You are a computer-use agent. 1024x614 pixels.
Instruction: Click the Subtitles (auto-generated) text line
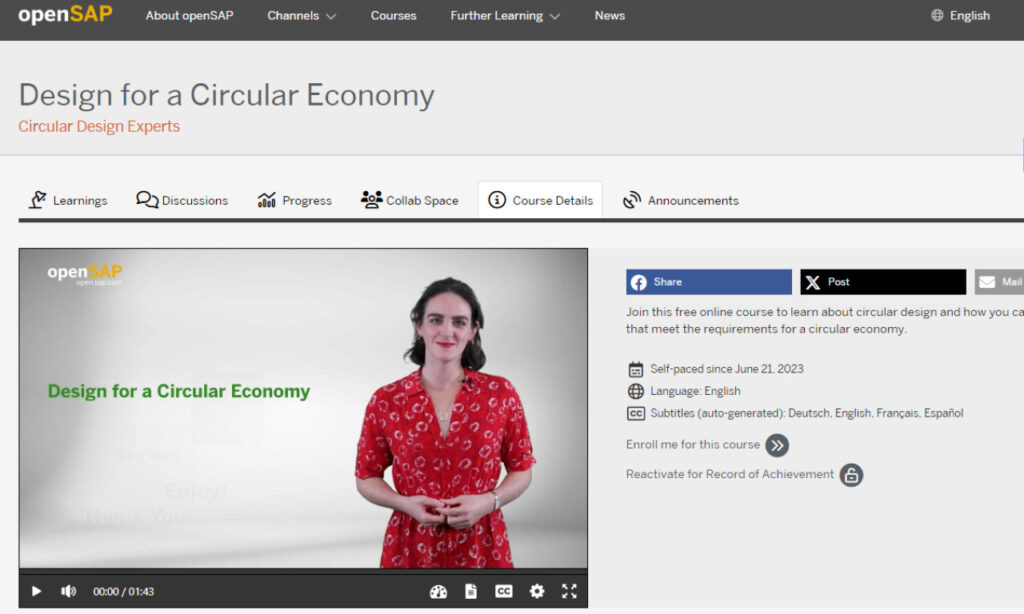[x=807, y=413]
